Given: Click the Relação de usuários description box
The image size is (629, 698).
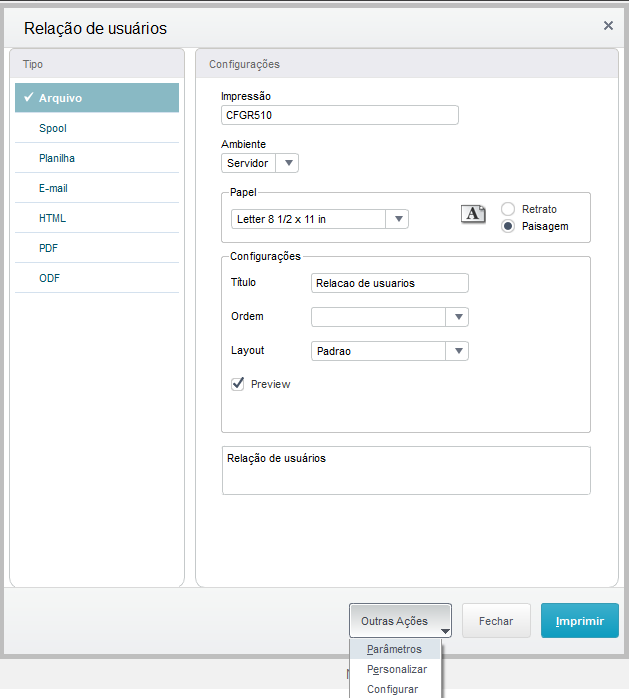Looking at the screenshot, I should click(x=406, y=471).
